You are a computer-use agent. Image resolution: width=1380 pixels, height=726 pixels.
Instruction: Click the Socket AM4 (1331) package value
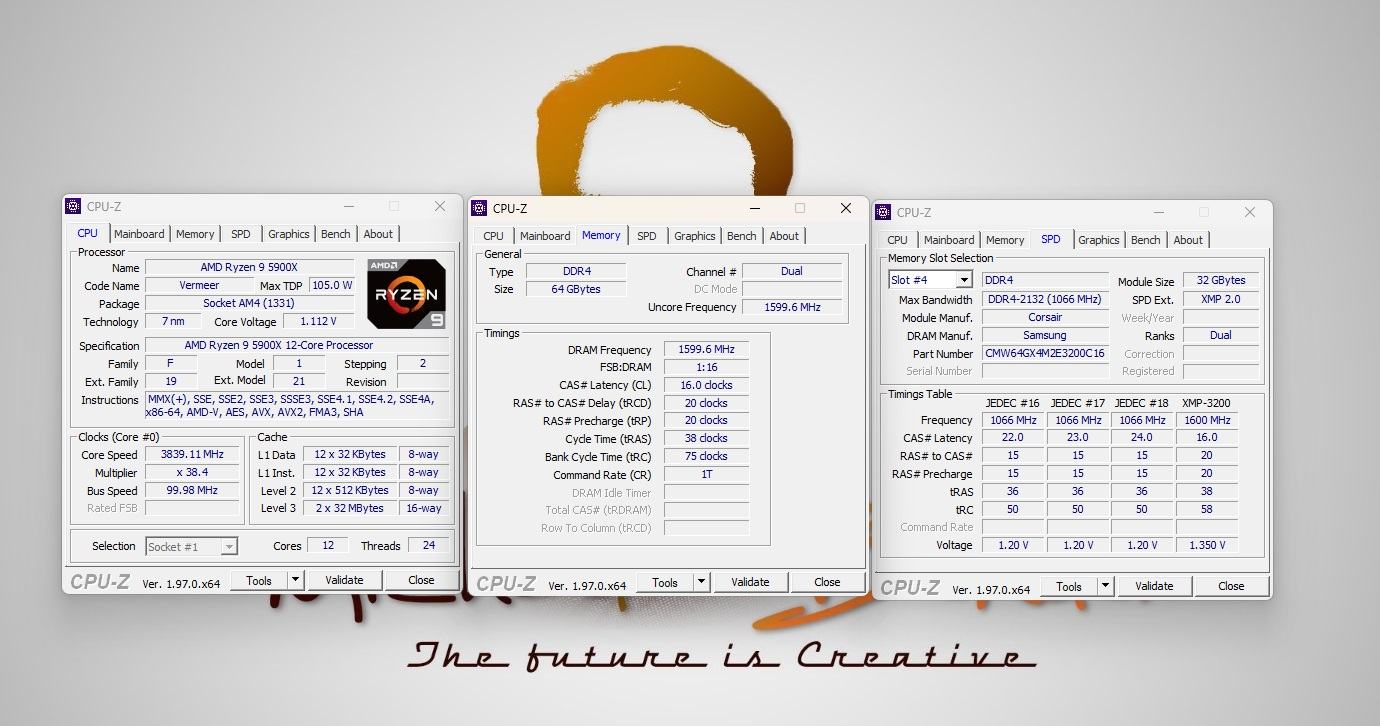pos(249,303)
